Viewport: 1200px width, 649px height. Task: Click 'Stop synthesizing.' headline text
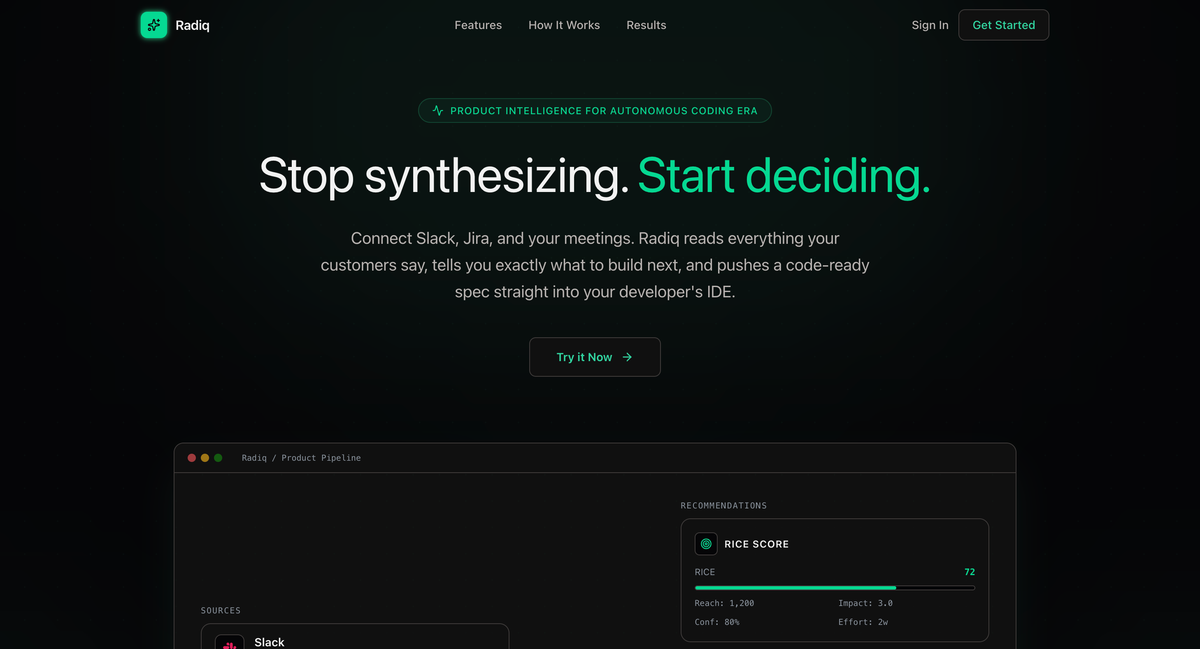pyautogui.click(x=444, y=176)
